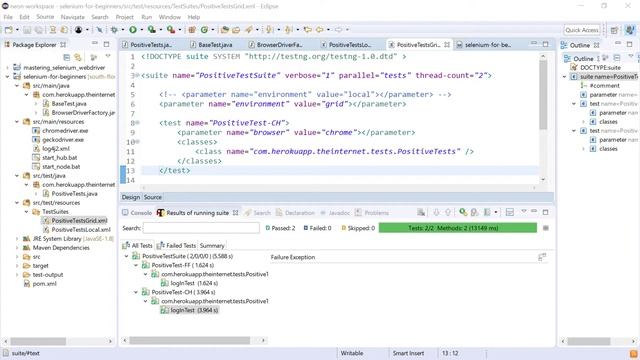640x360 pixels.
Task: Open the Navigate menu
Action: [73, 17]
